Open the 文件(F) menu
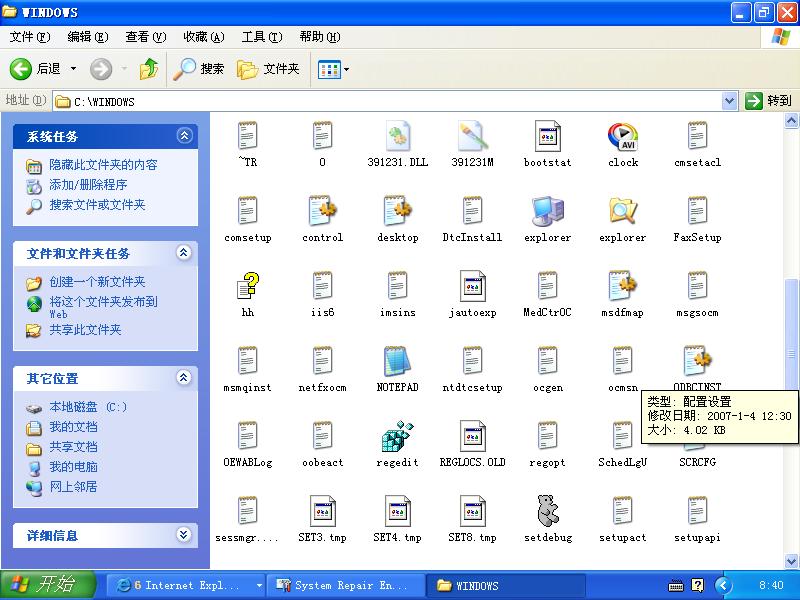 click(x=30, y=37)
